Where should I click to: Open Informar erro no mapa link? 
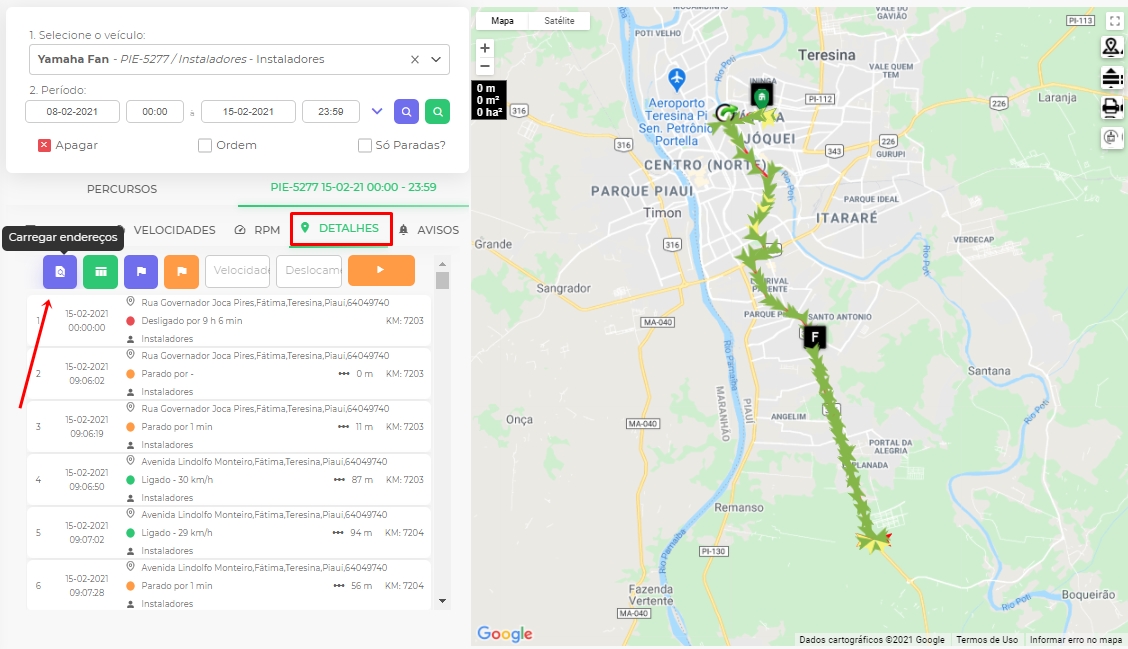(1075, 640)
